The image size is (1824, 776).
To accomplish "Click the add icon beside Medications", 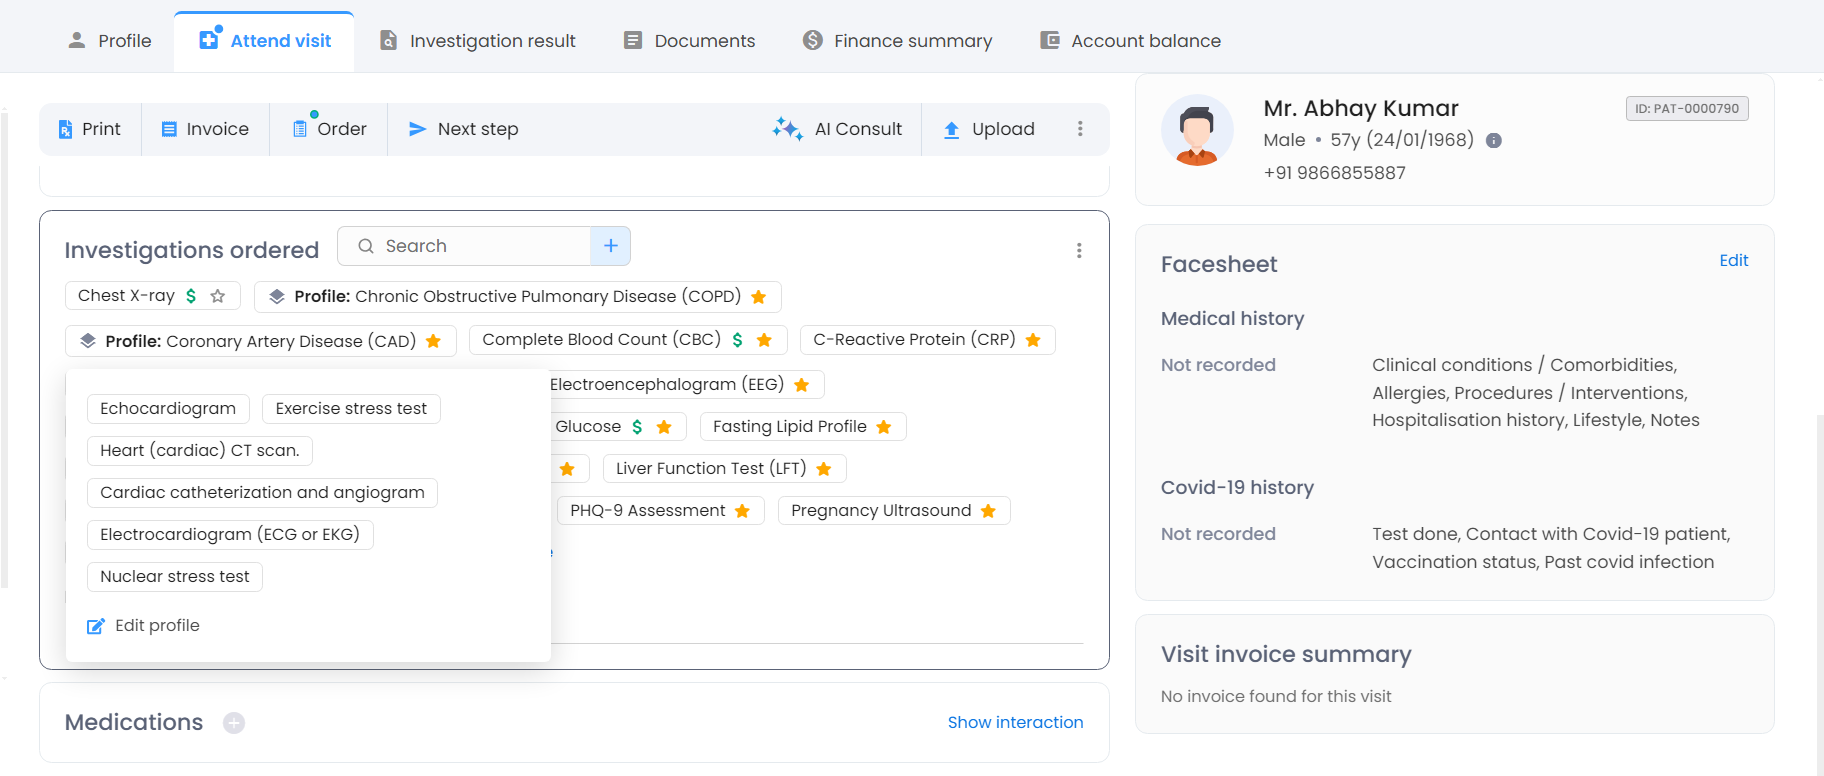I will (234, 723).
